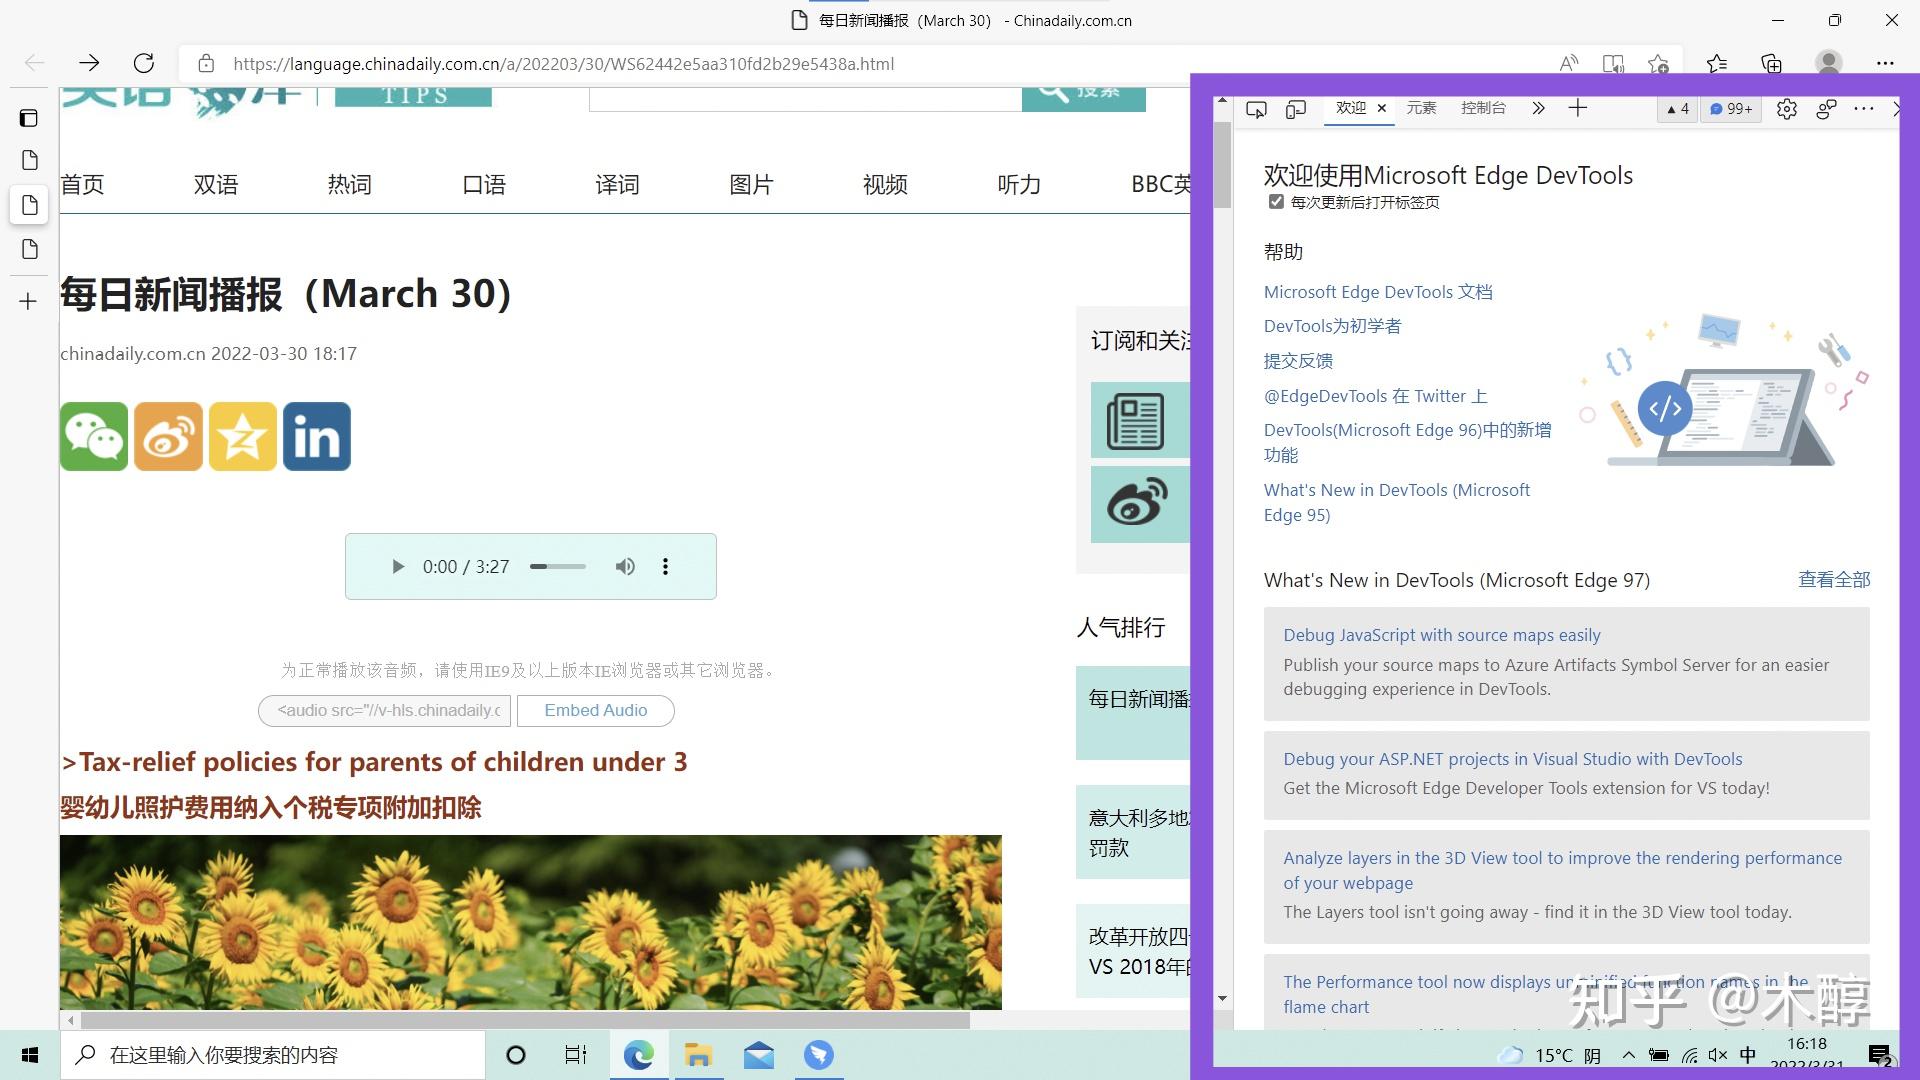Screen dimensions: 1920x1080
Task: Open the browser Collections icon
Action: click(1773, 63)
